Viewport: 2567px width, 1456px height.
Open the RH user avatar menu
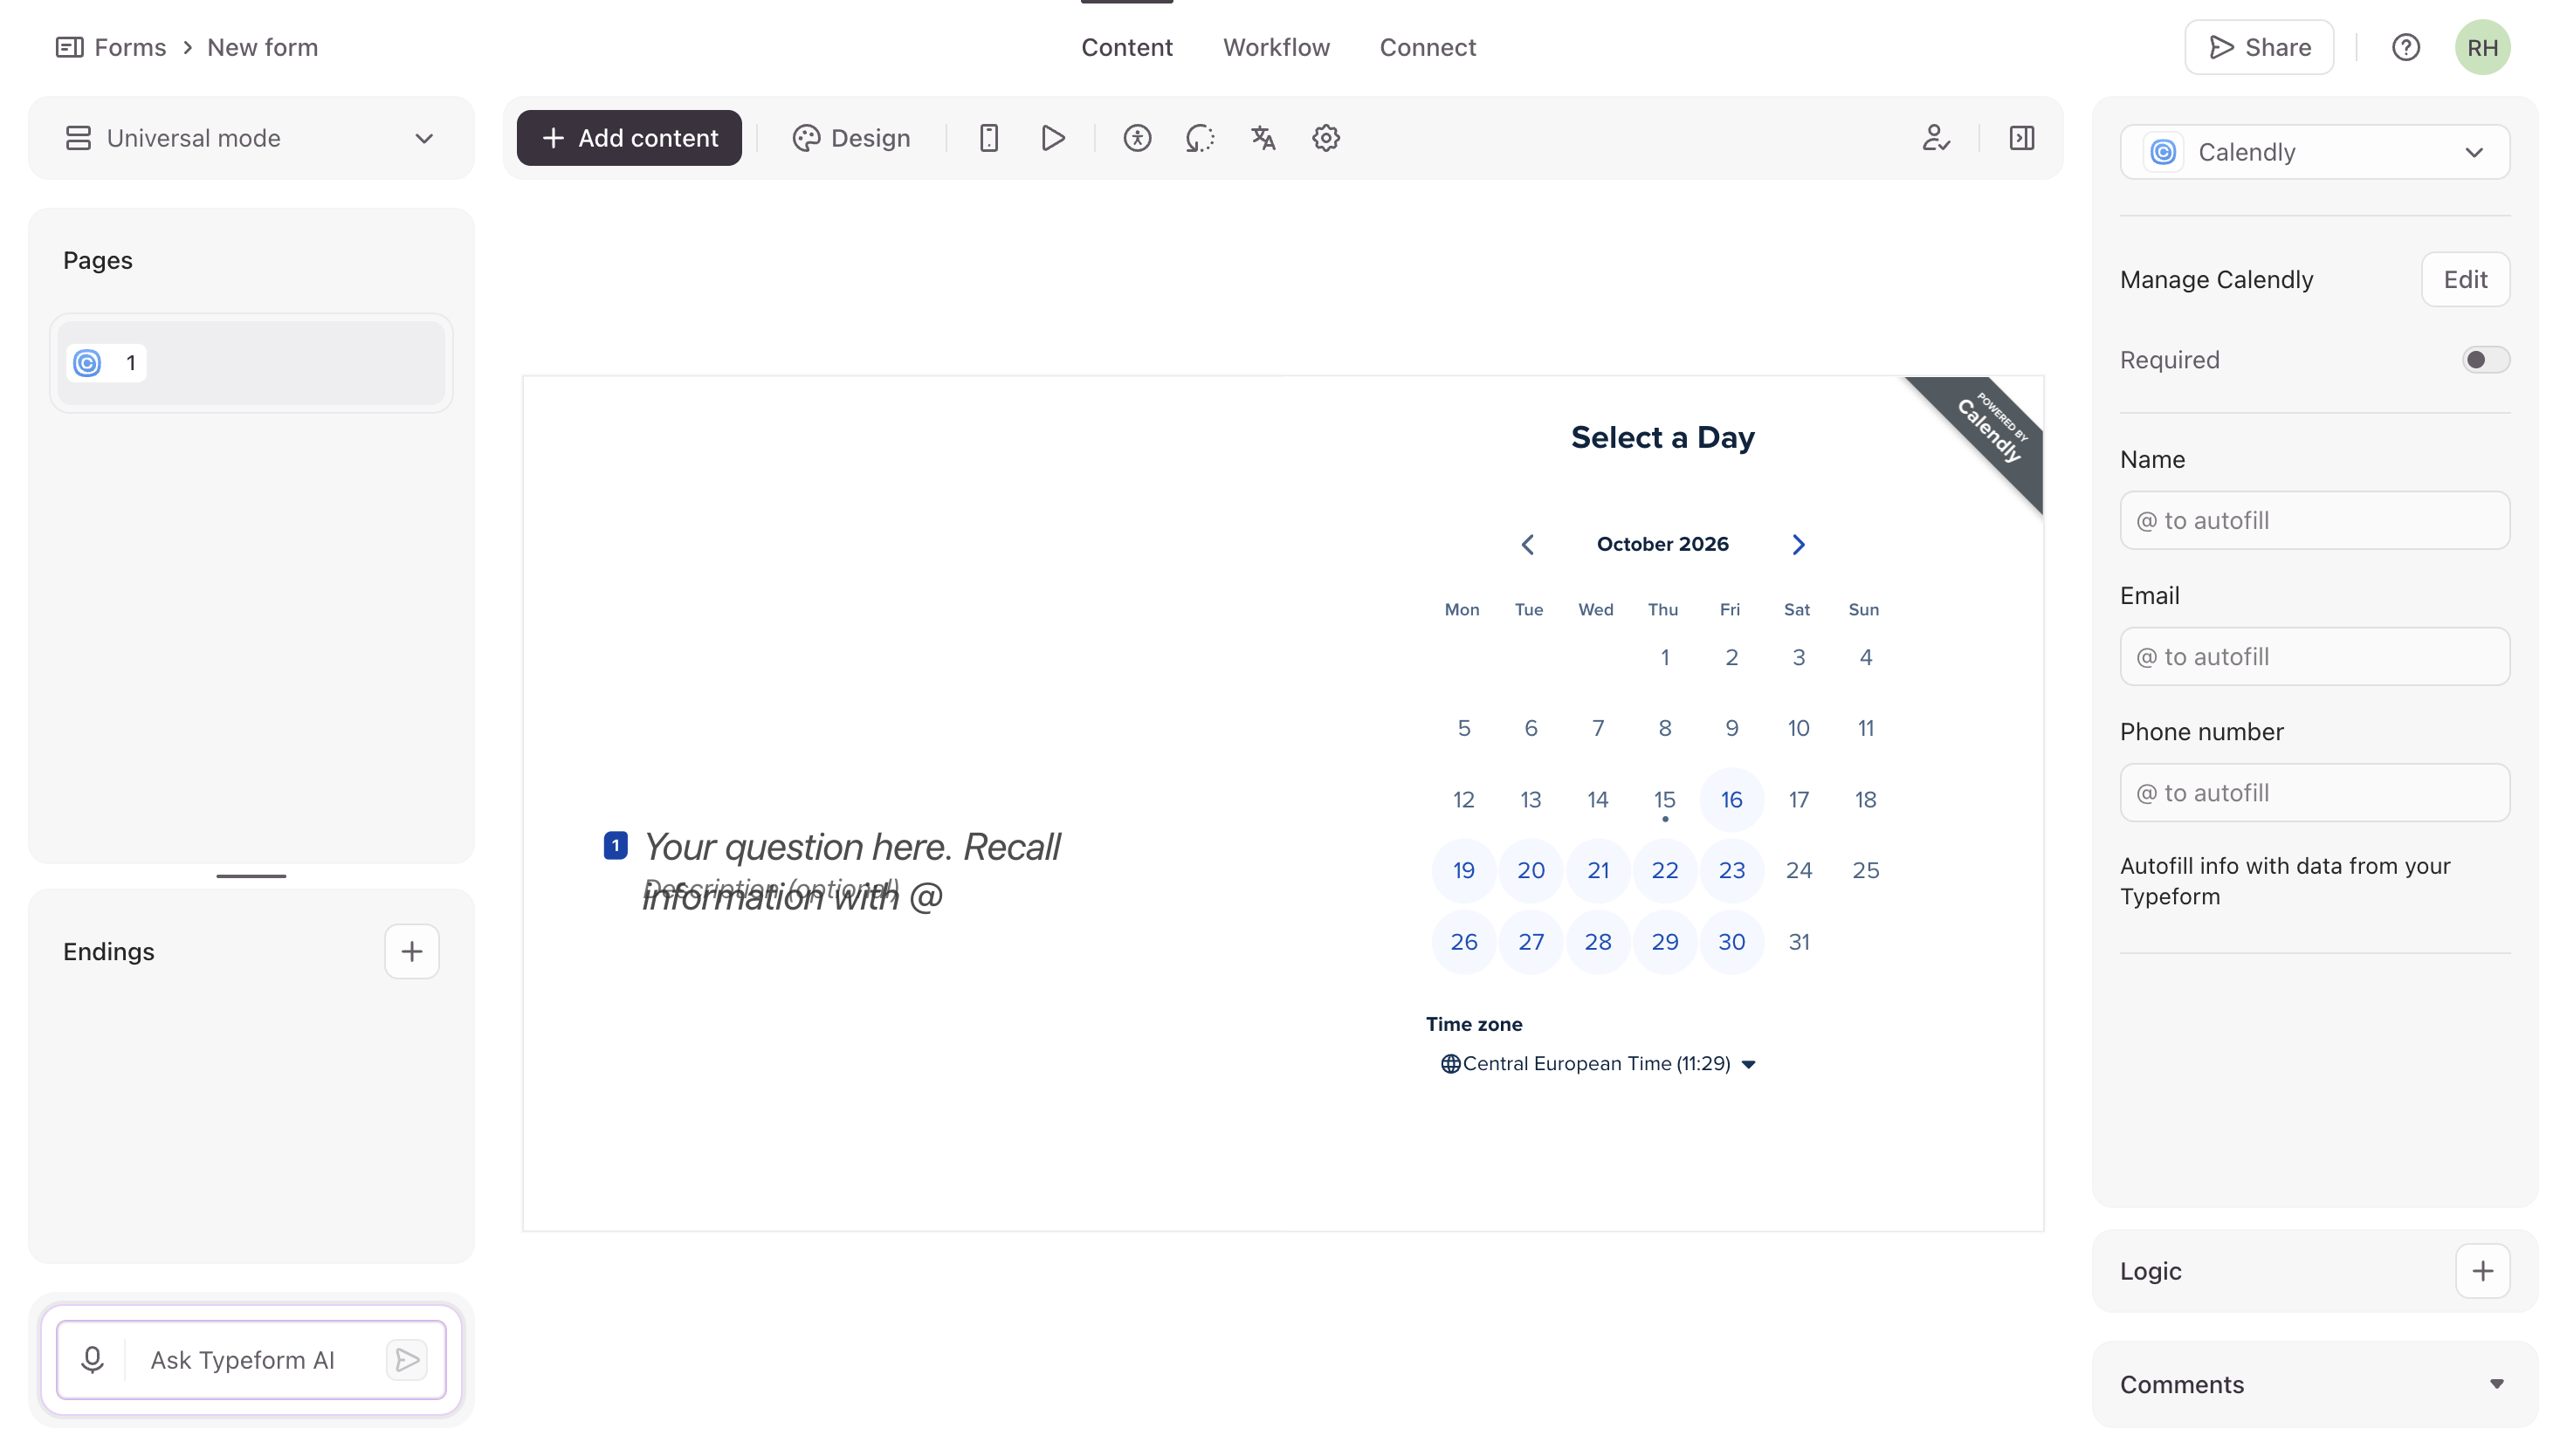pos(2482,47)
